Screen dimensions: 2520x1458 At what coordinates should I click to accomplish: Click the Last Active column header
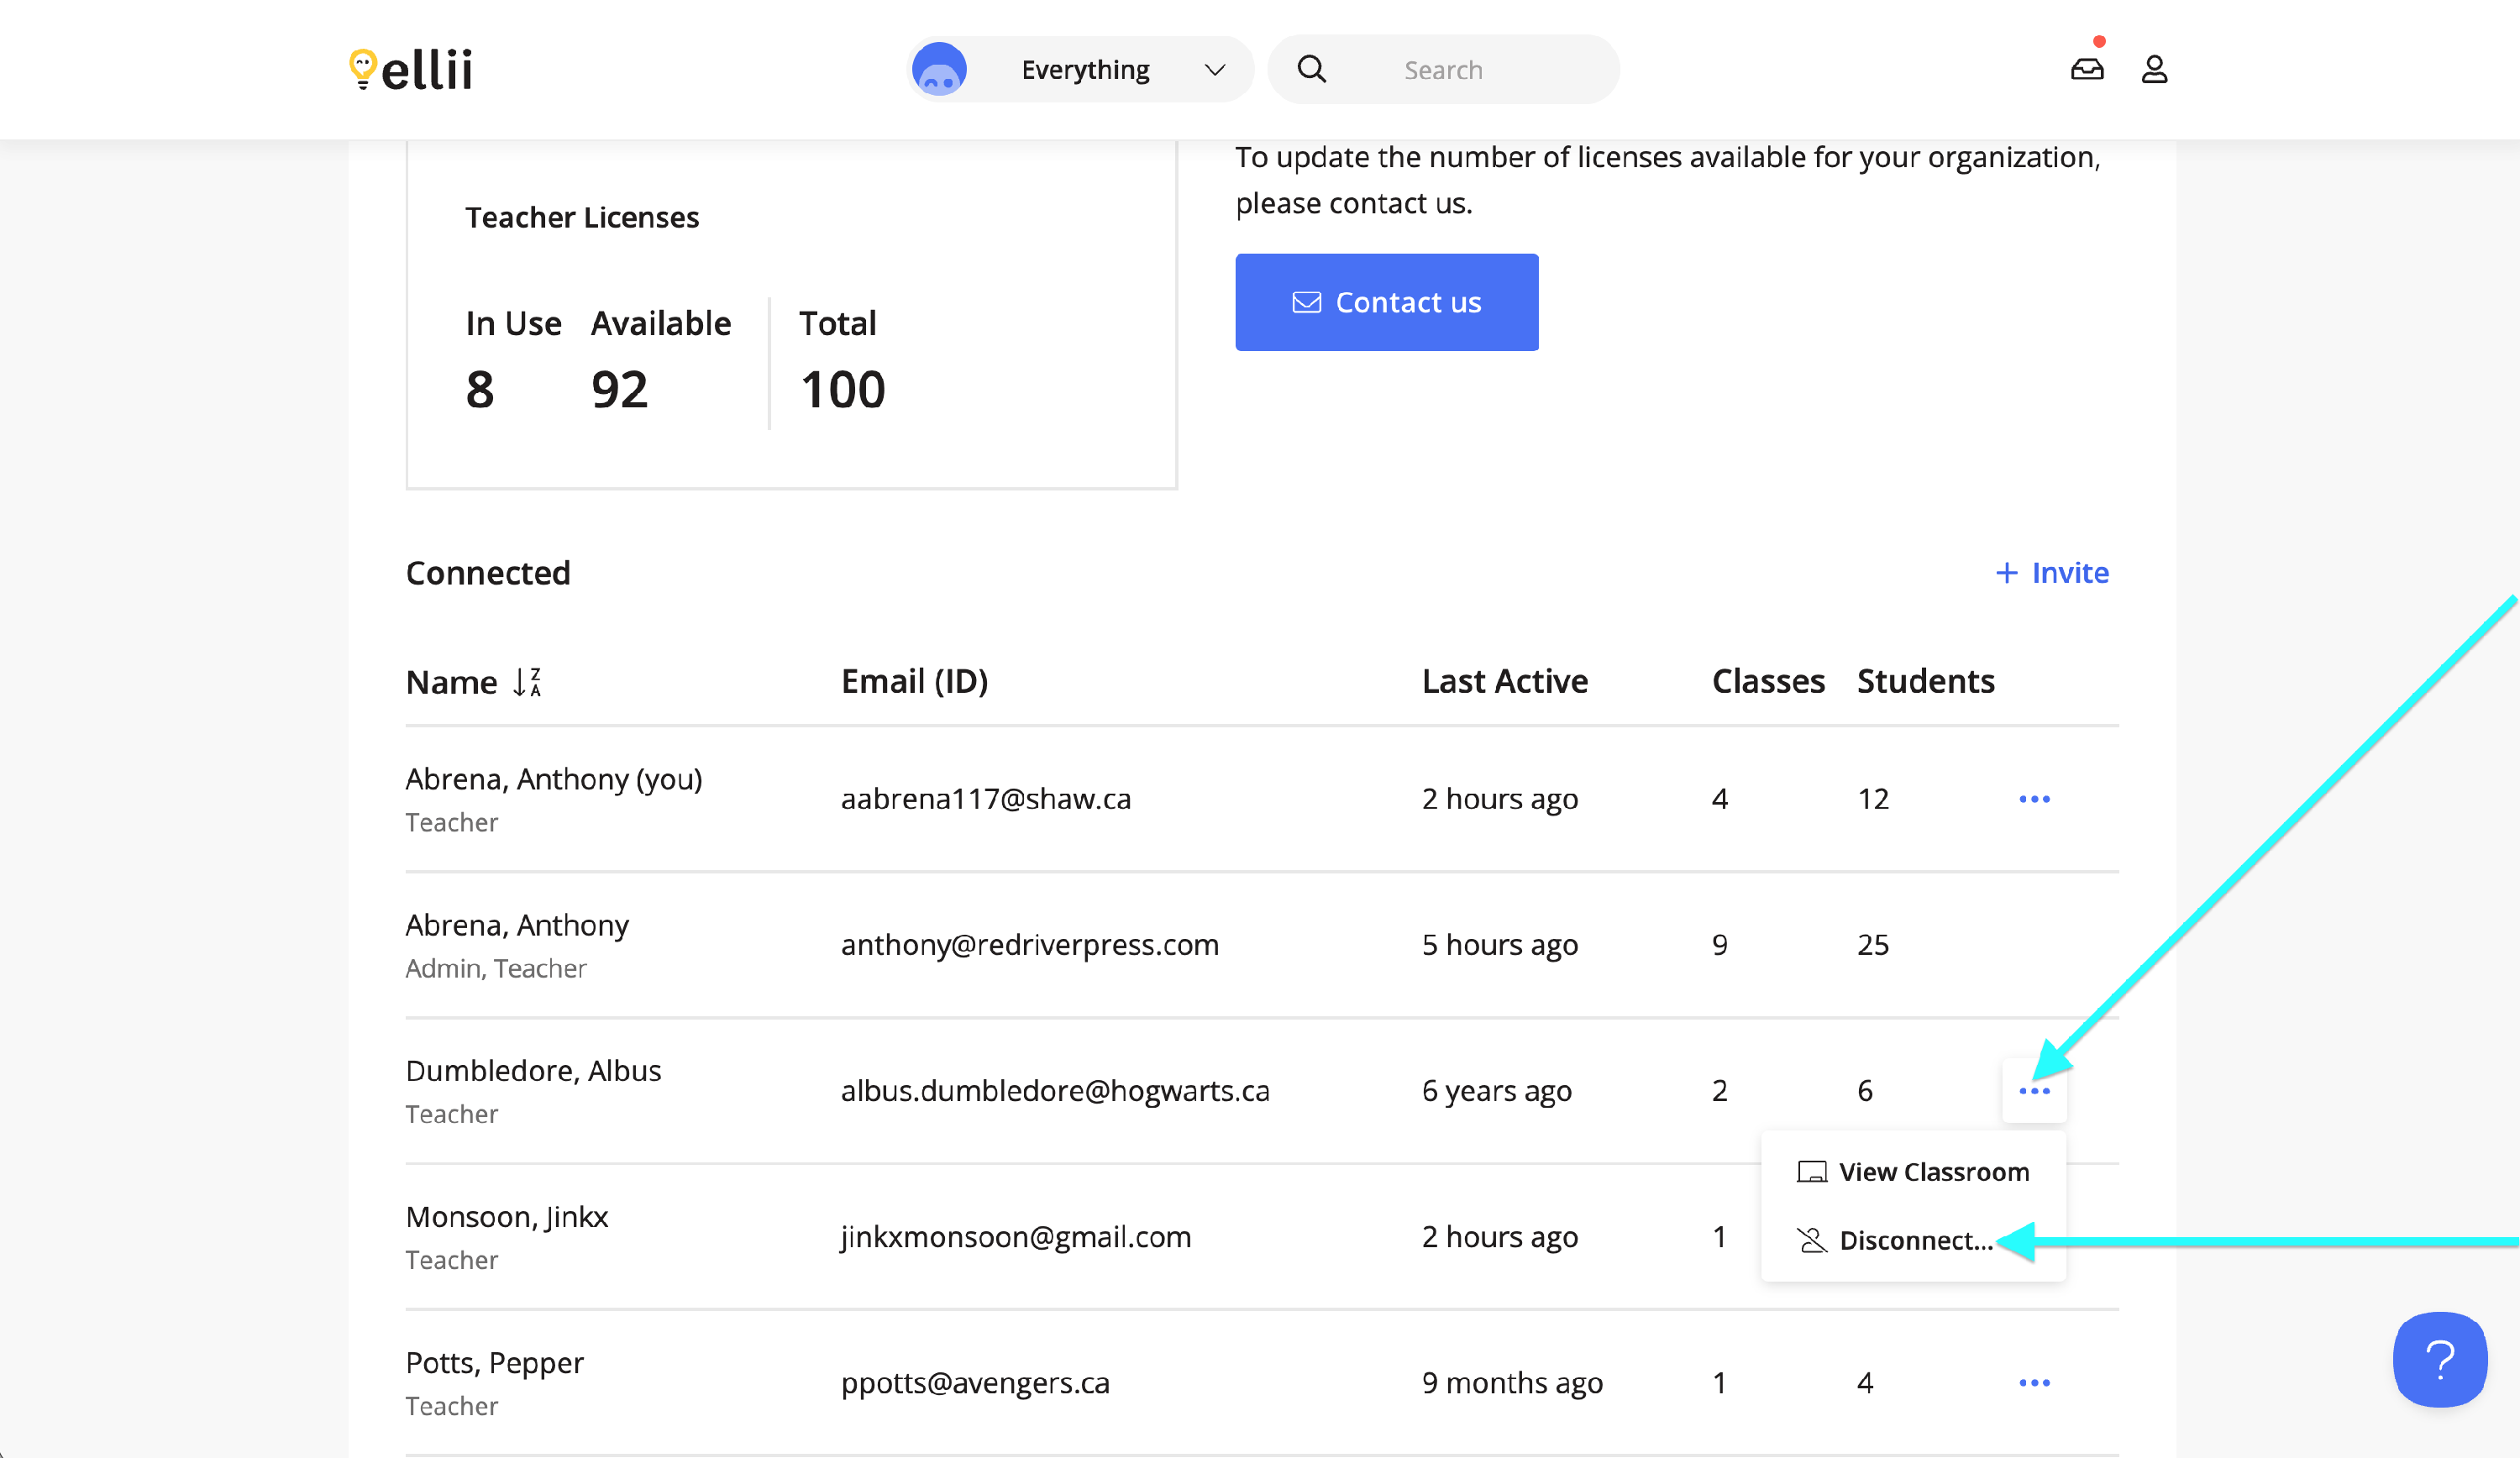pyautogui.click(x=1504, y=681)
